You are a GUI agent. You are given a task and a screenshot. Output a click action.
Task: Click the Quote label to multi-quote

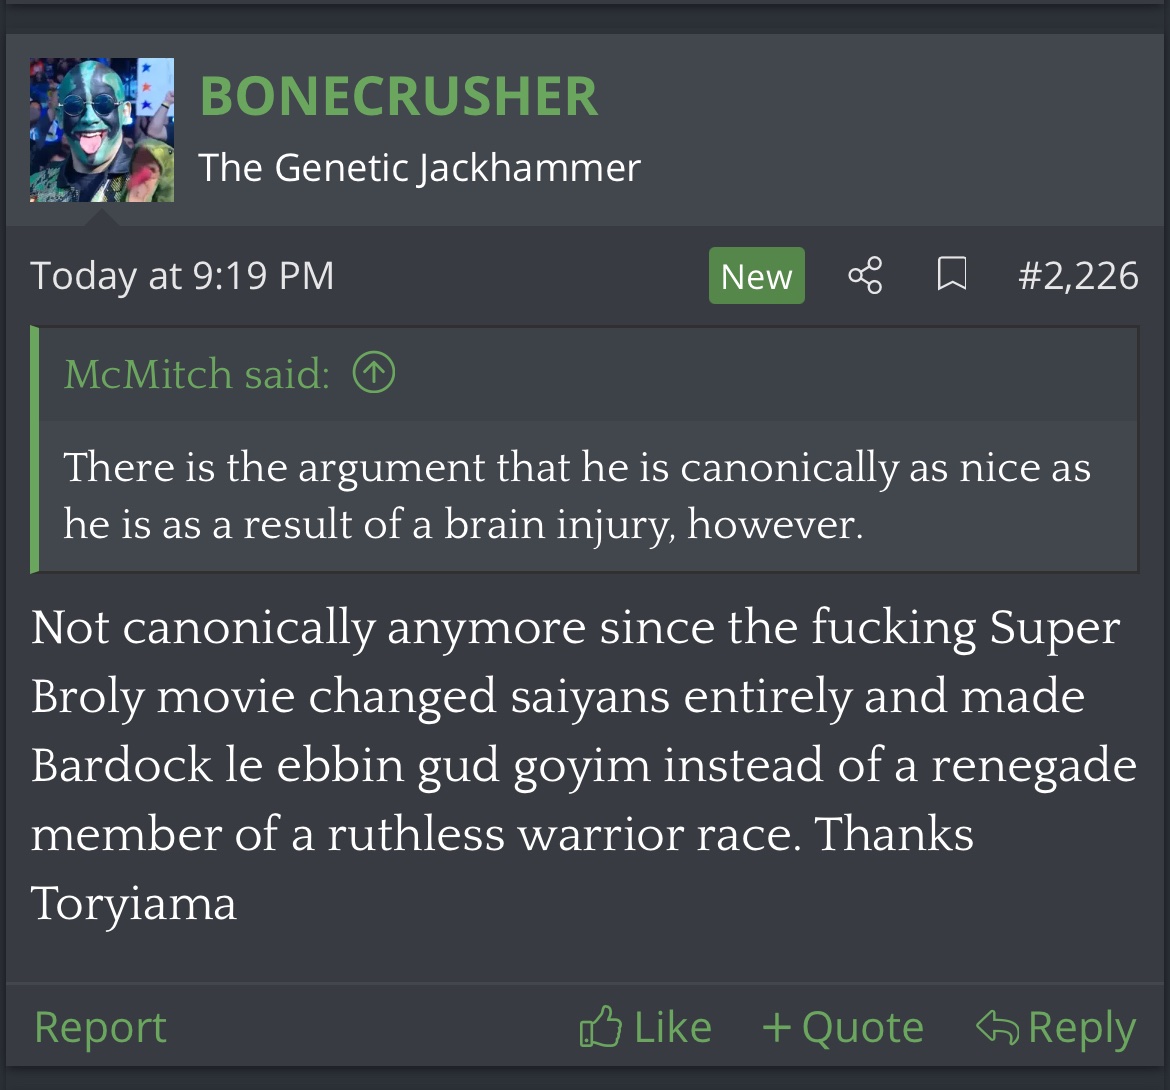862,1027
